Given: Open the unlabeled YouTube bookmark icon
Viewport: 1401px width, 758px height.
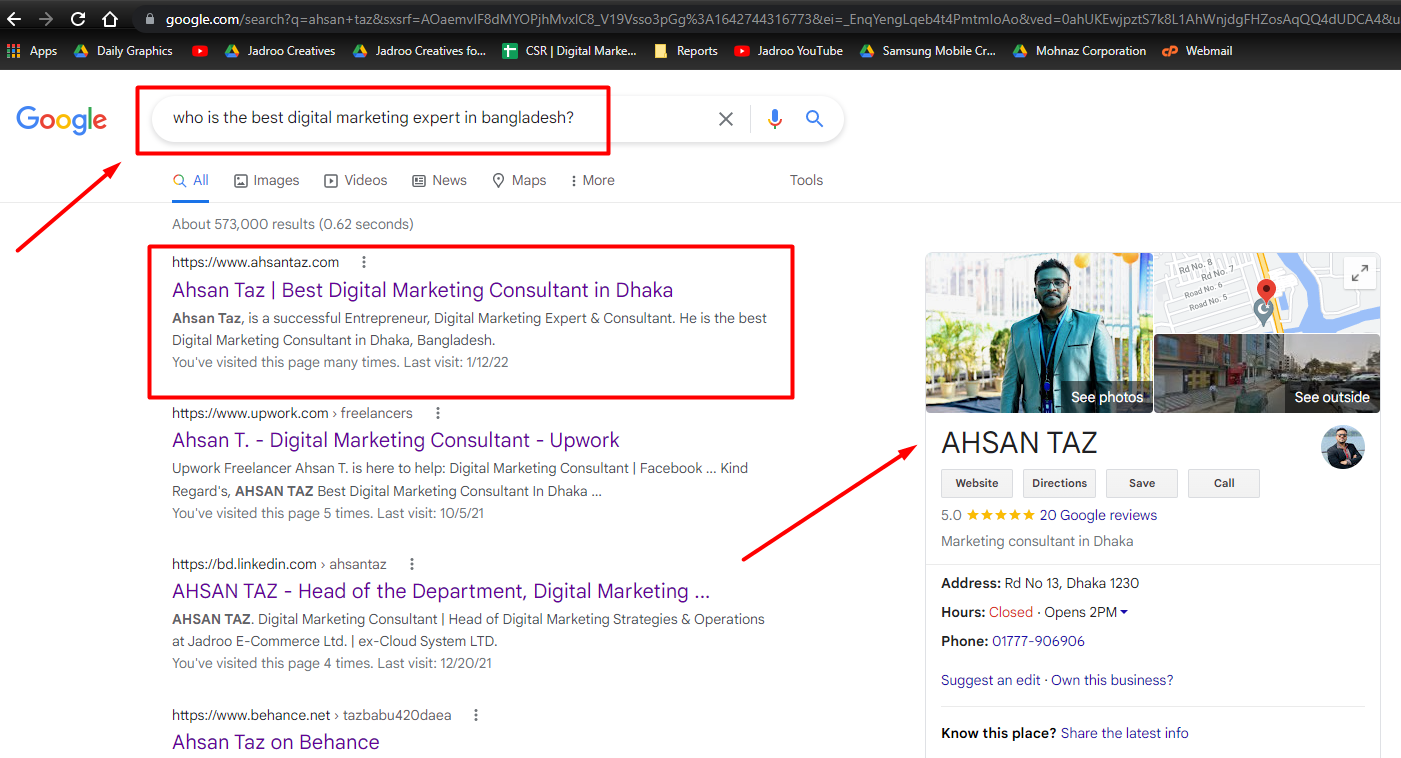Looking at the screenshot, I should (200, 51).
